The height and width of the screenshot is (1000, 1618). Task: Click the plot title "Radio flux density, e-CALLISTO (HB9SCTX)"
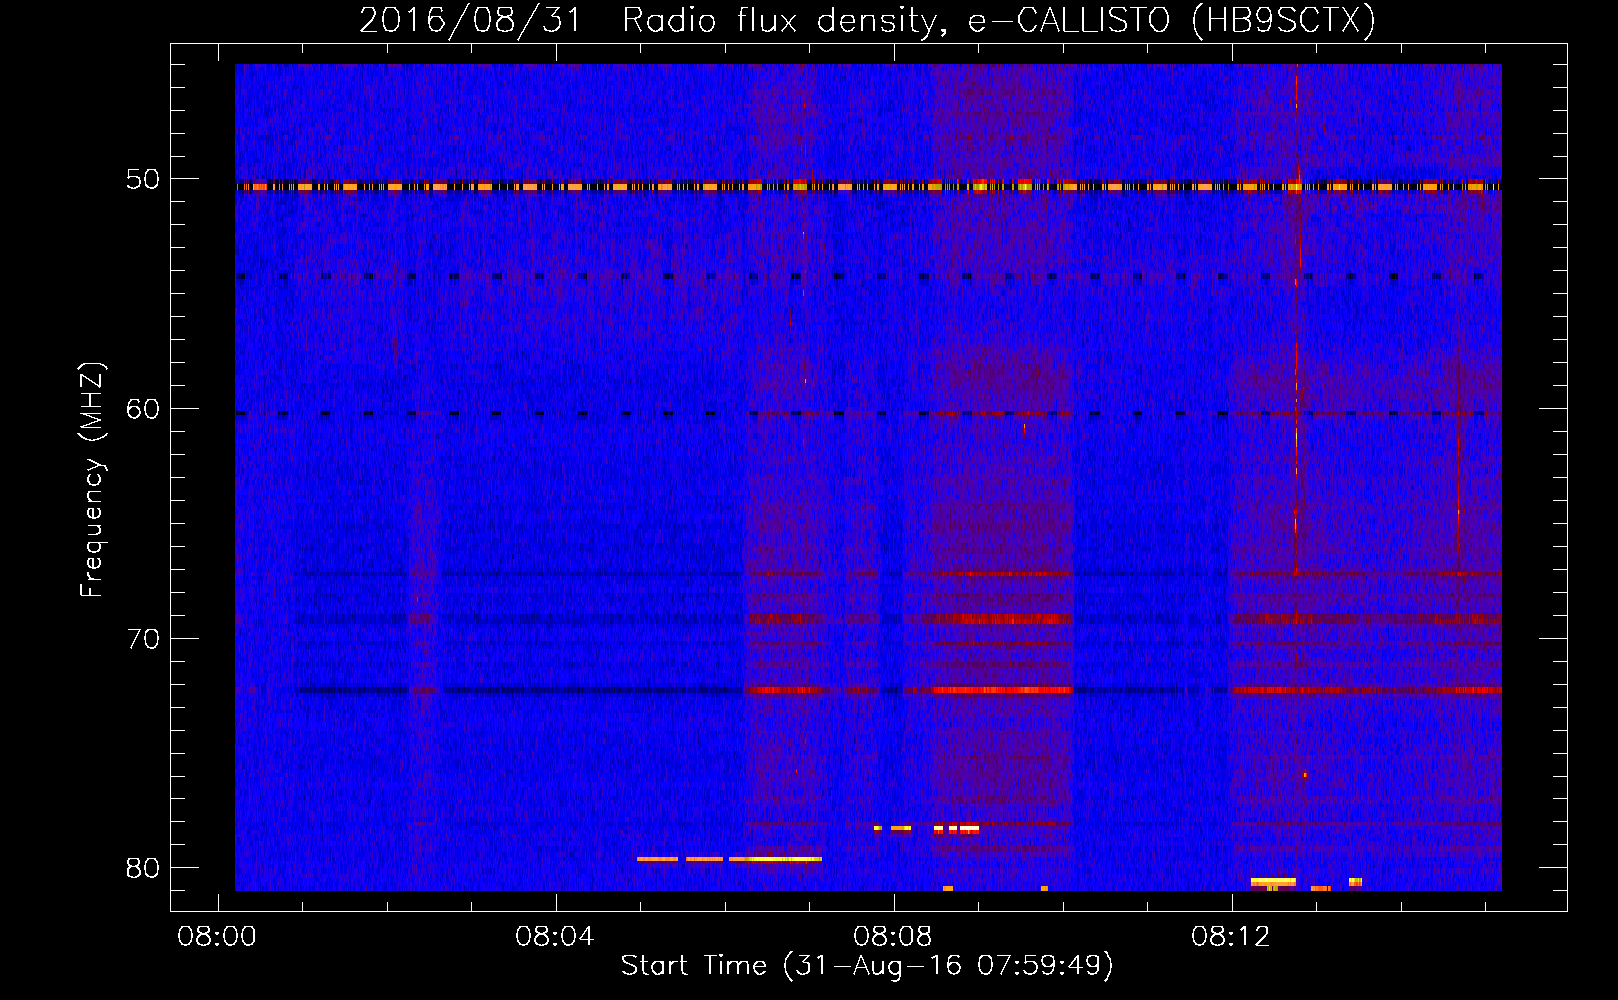(998, 20)
